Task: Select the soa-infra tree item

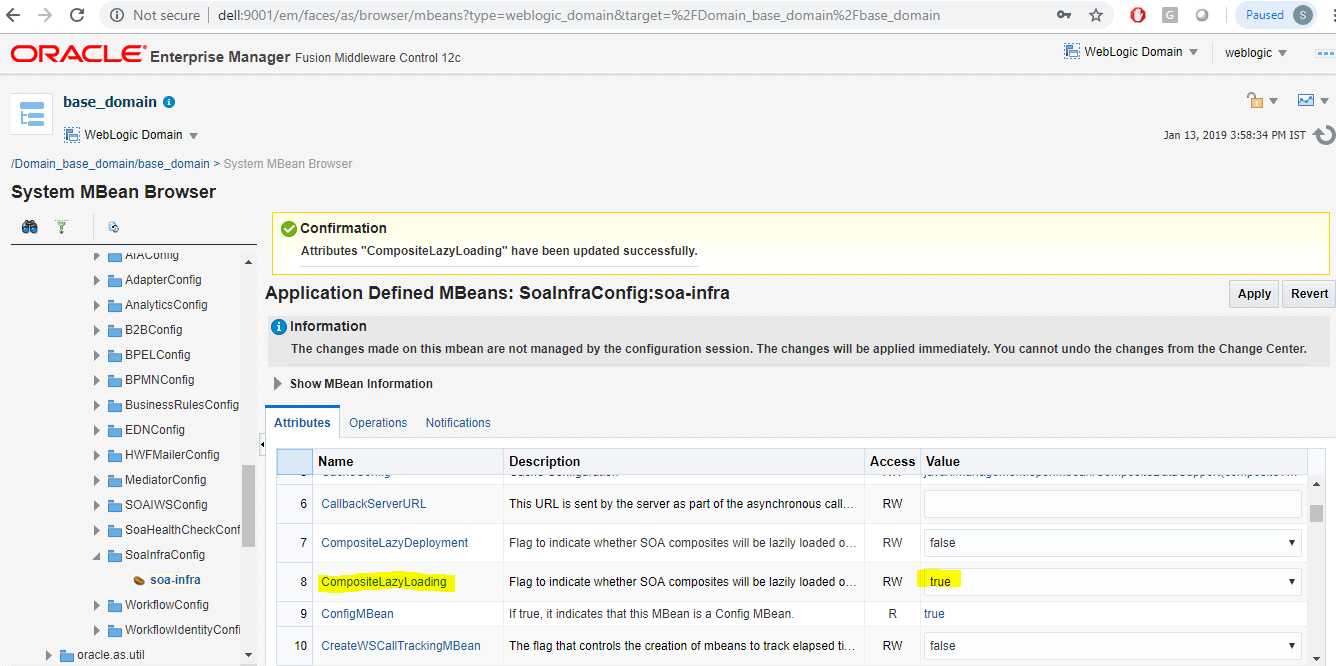Action: tap(175, 580)
